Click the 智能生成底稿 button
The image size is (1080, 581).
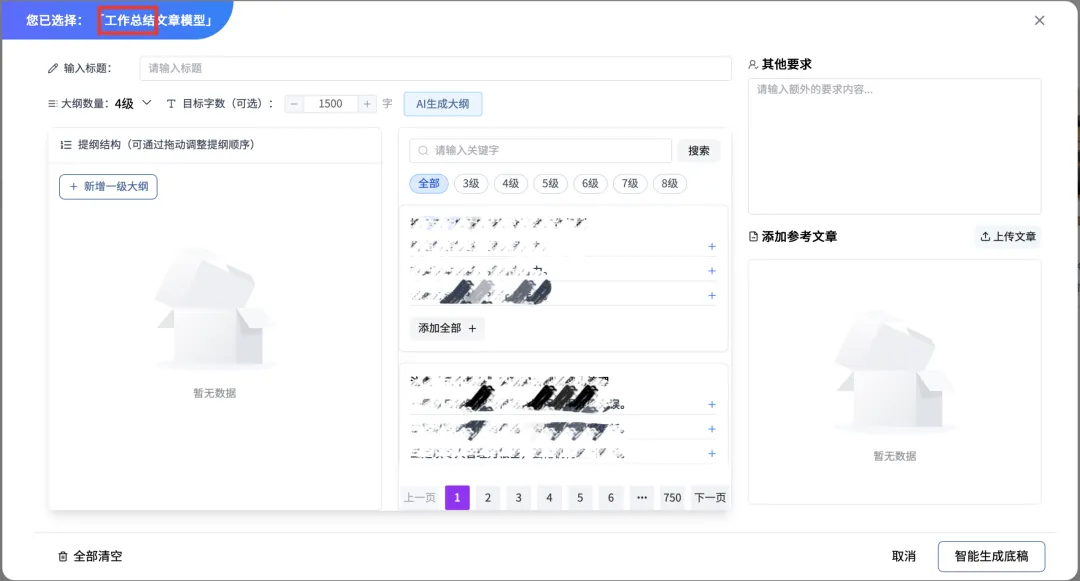click(991, 556)
